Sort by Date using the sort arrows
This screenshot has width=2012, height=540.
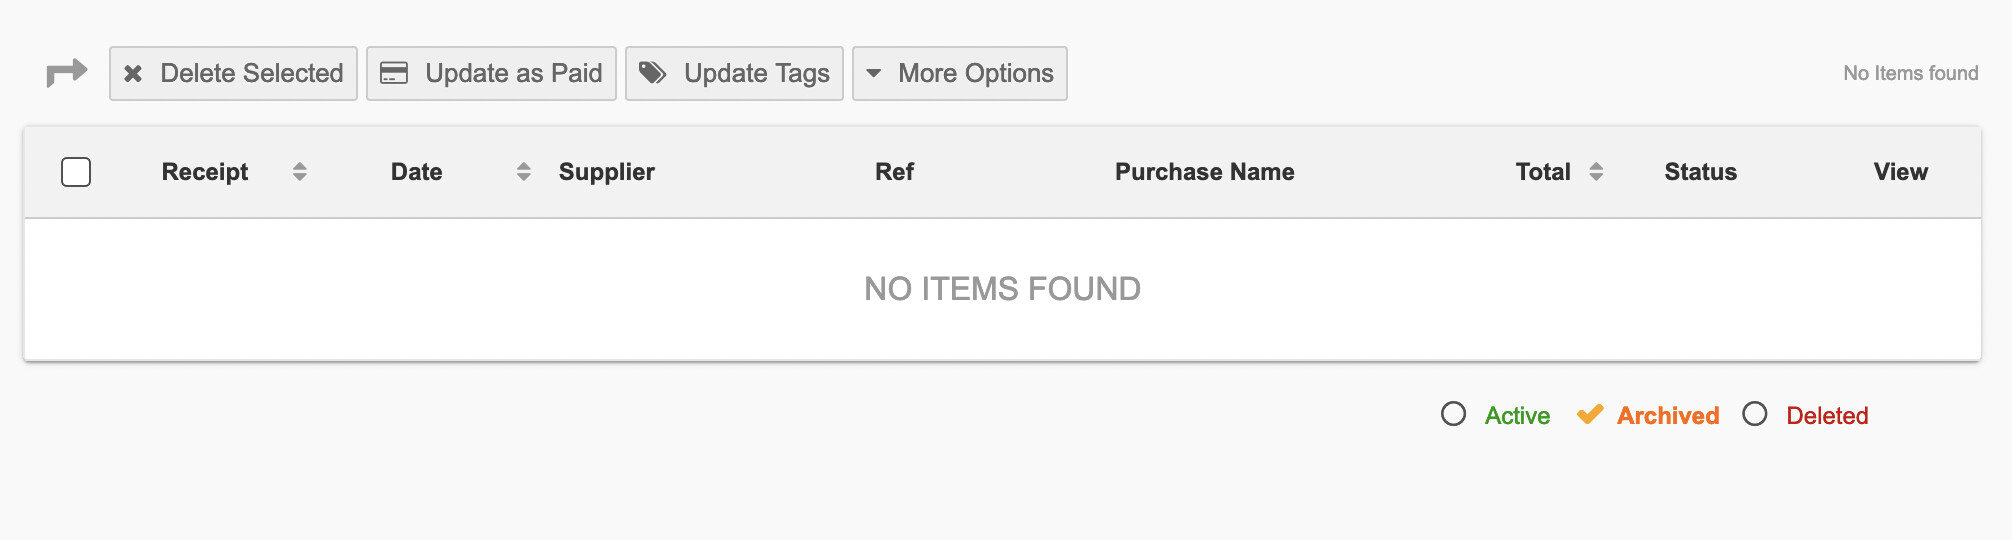point(523,172)
